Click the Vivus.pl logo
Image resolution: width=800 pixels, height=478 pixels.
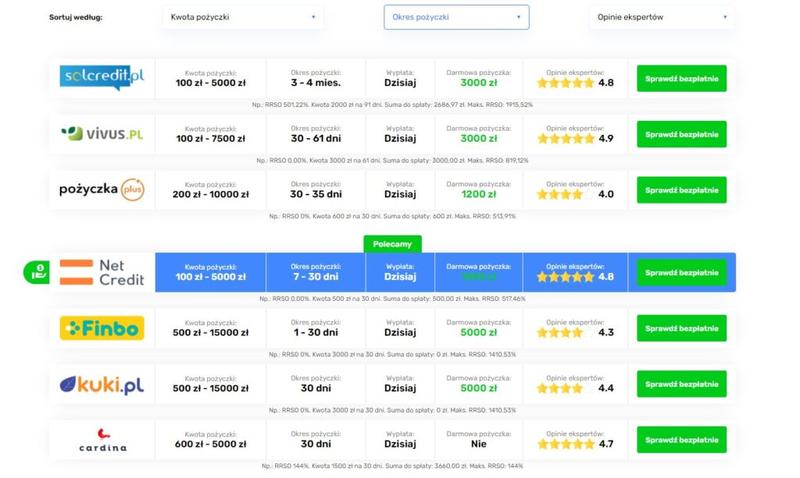pos(102,134)
